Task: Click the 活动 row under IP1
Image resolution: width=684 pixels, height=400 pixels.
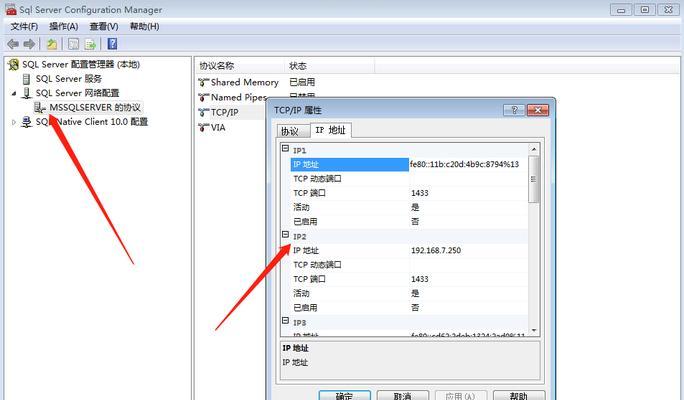Action: point(409,208)
